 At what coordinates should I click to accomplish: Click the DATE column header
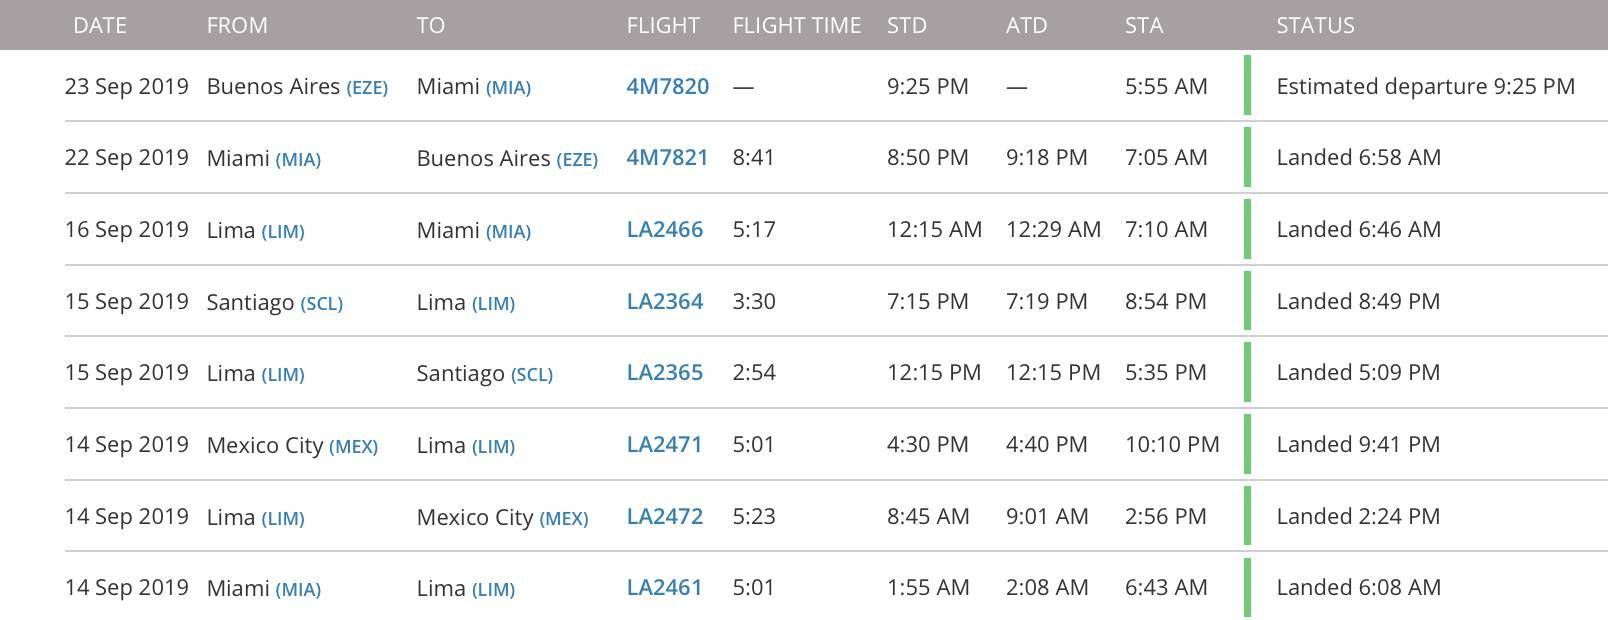tap(100, 26)
